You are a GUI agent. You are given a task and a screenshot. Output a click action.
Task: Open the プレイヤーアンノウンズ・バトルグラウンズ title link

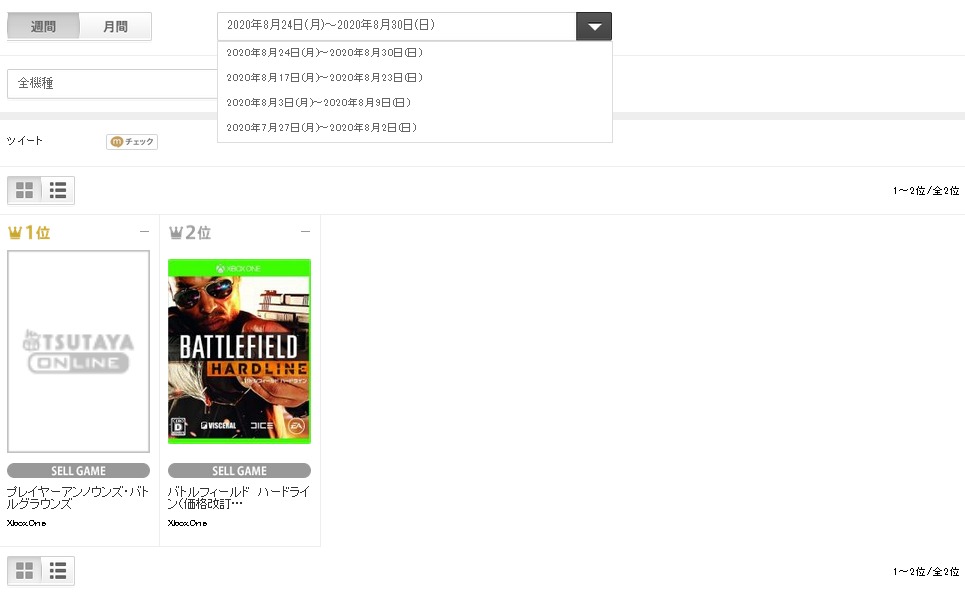coord(78,498)
